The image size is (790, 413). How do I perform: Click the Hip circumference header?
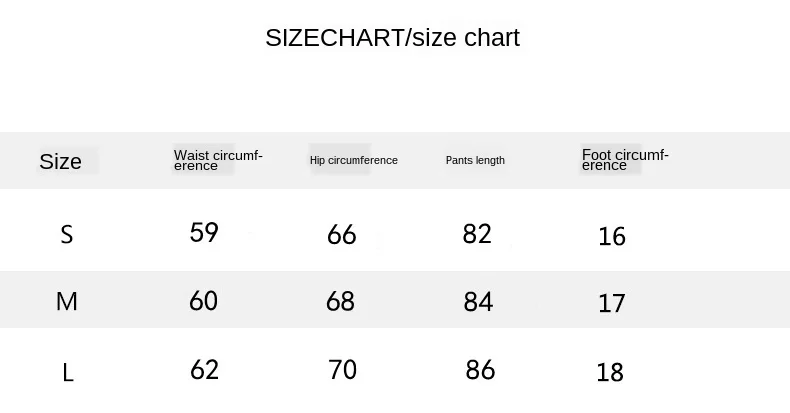(x=354, y=160)
